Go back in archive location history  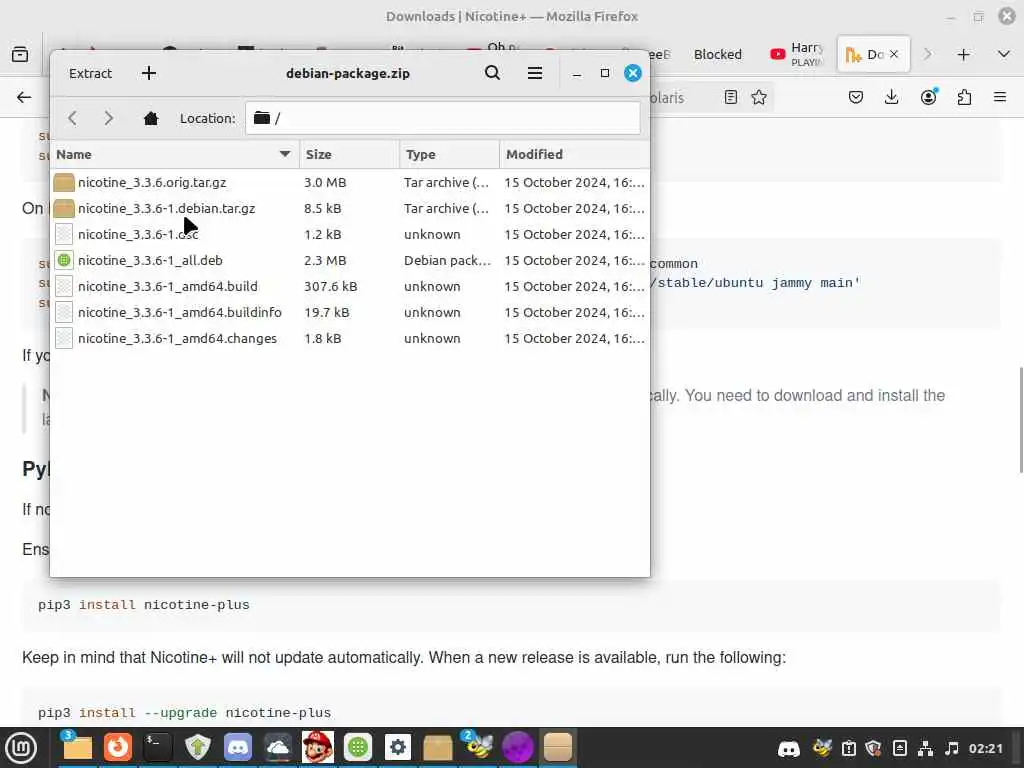(x=72, y=118)
